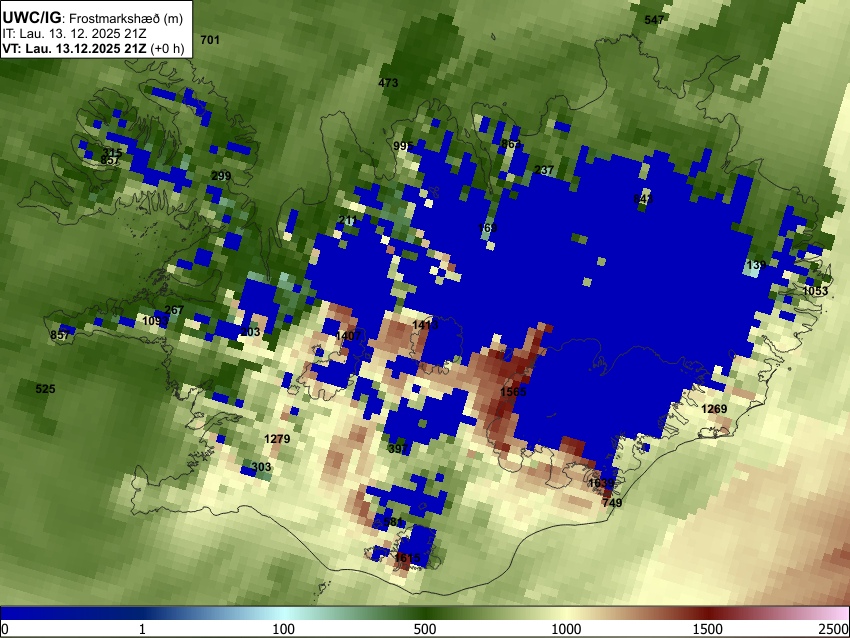This screenshot has height=638, width=850.
Task: Click the '267' height value on the map
Action: click(x=174, y=311)
